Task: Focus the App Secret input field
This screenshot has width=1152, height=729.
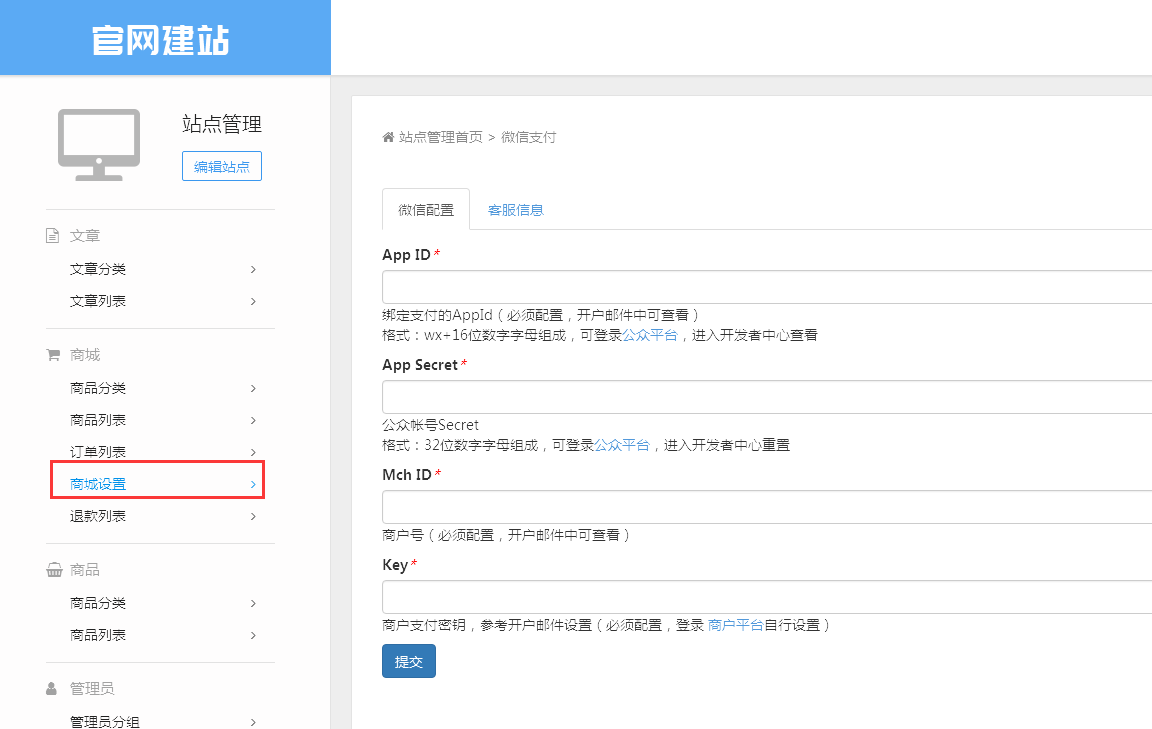Action: point(766,397)
